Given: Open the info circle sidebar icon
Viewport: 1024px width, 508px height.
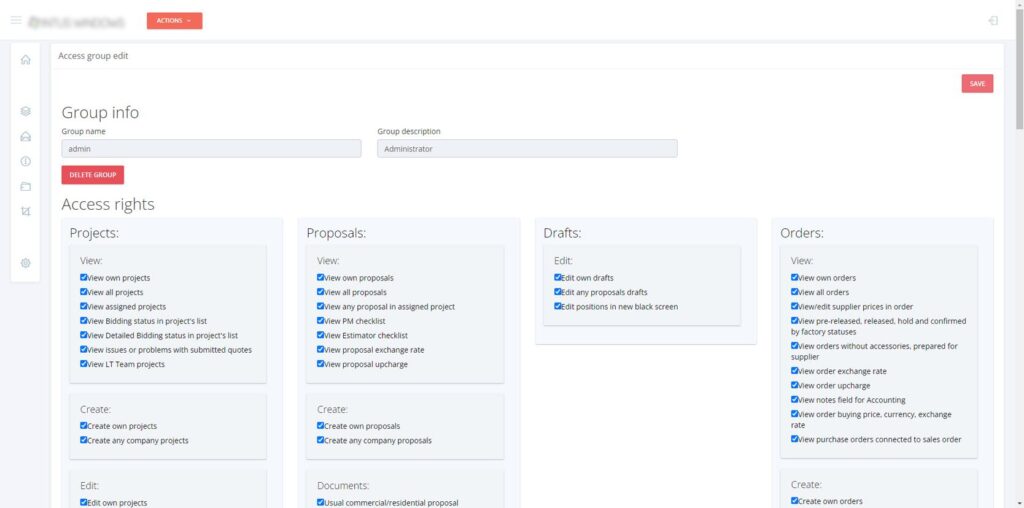Looking at the screenshot, I should (25, 161).
